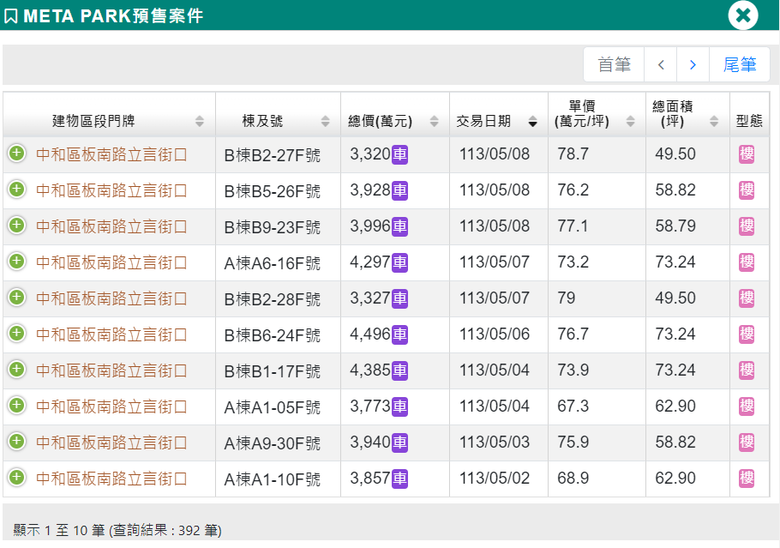Open address link in A棟A1-05F號 row
The height and width of the screenshot is (548, 780).
[111, 407]
